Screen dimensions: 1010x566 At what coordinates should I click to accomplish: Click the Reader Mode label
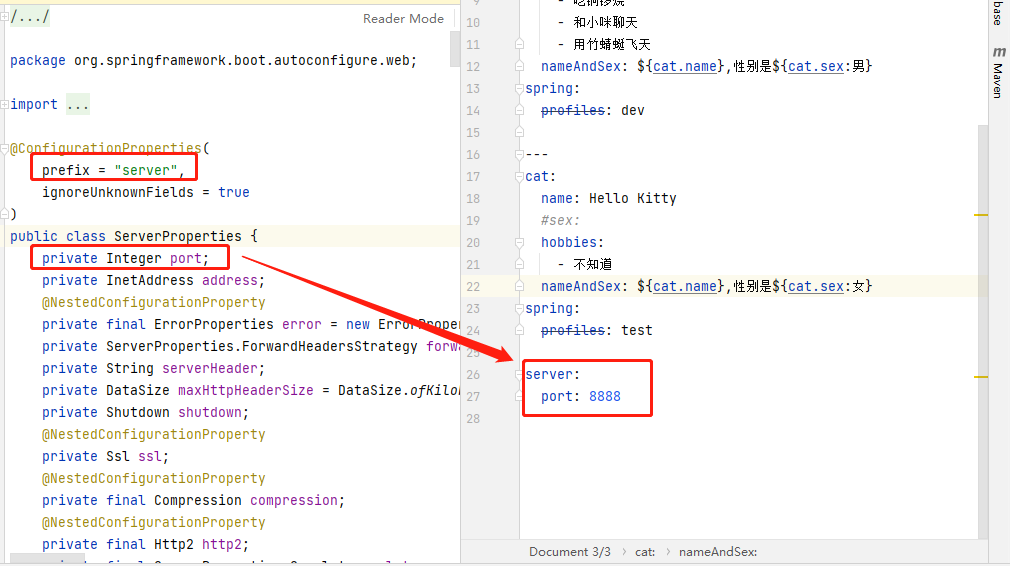(403, 19)
